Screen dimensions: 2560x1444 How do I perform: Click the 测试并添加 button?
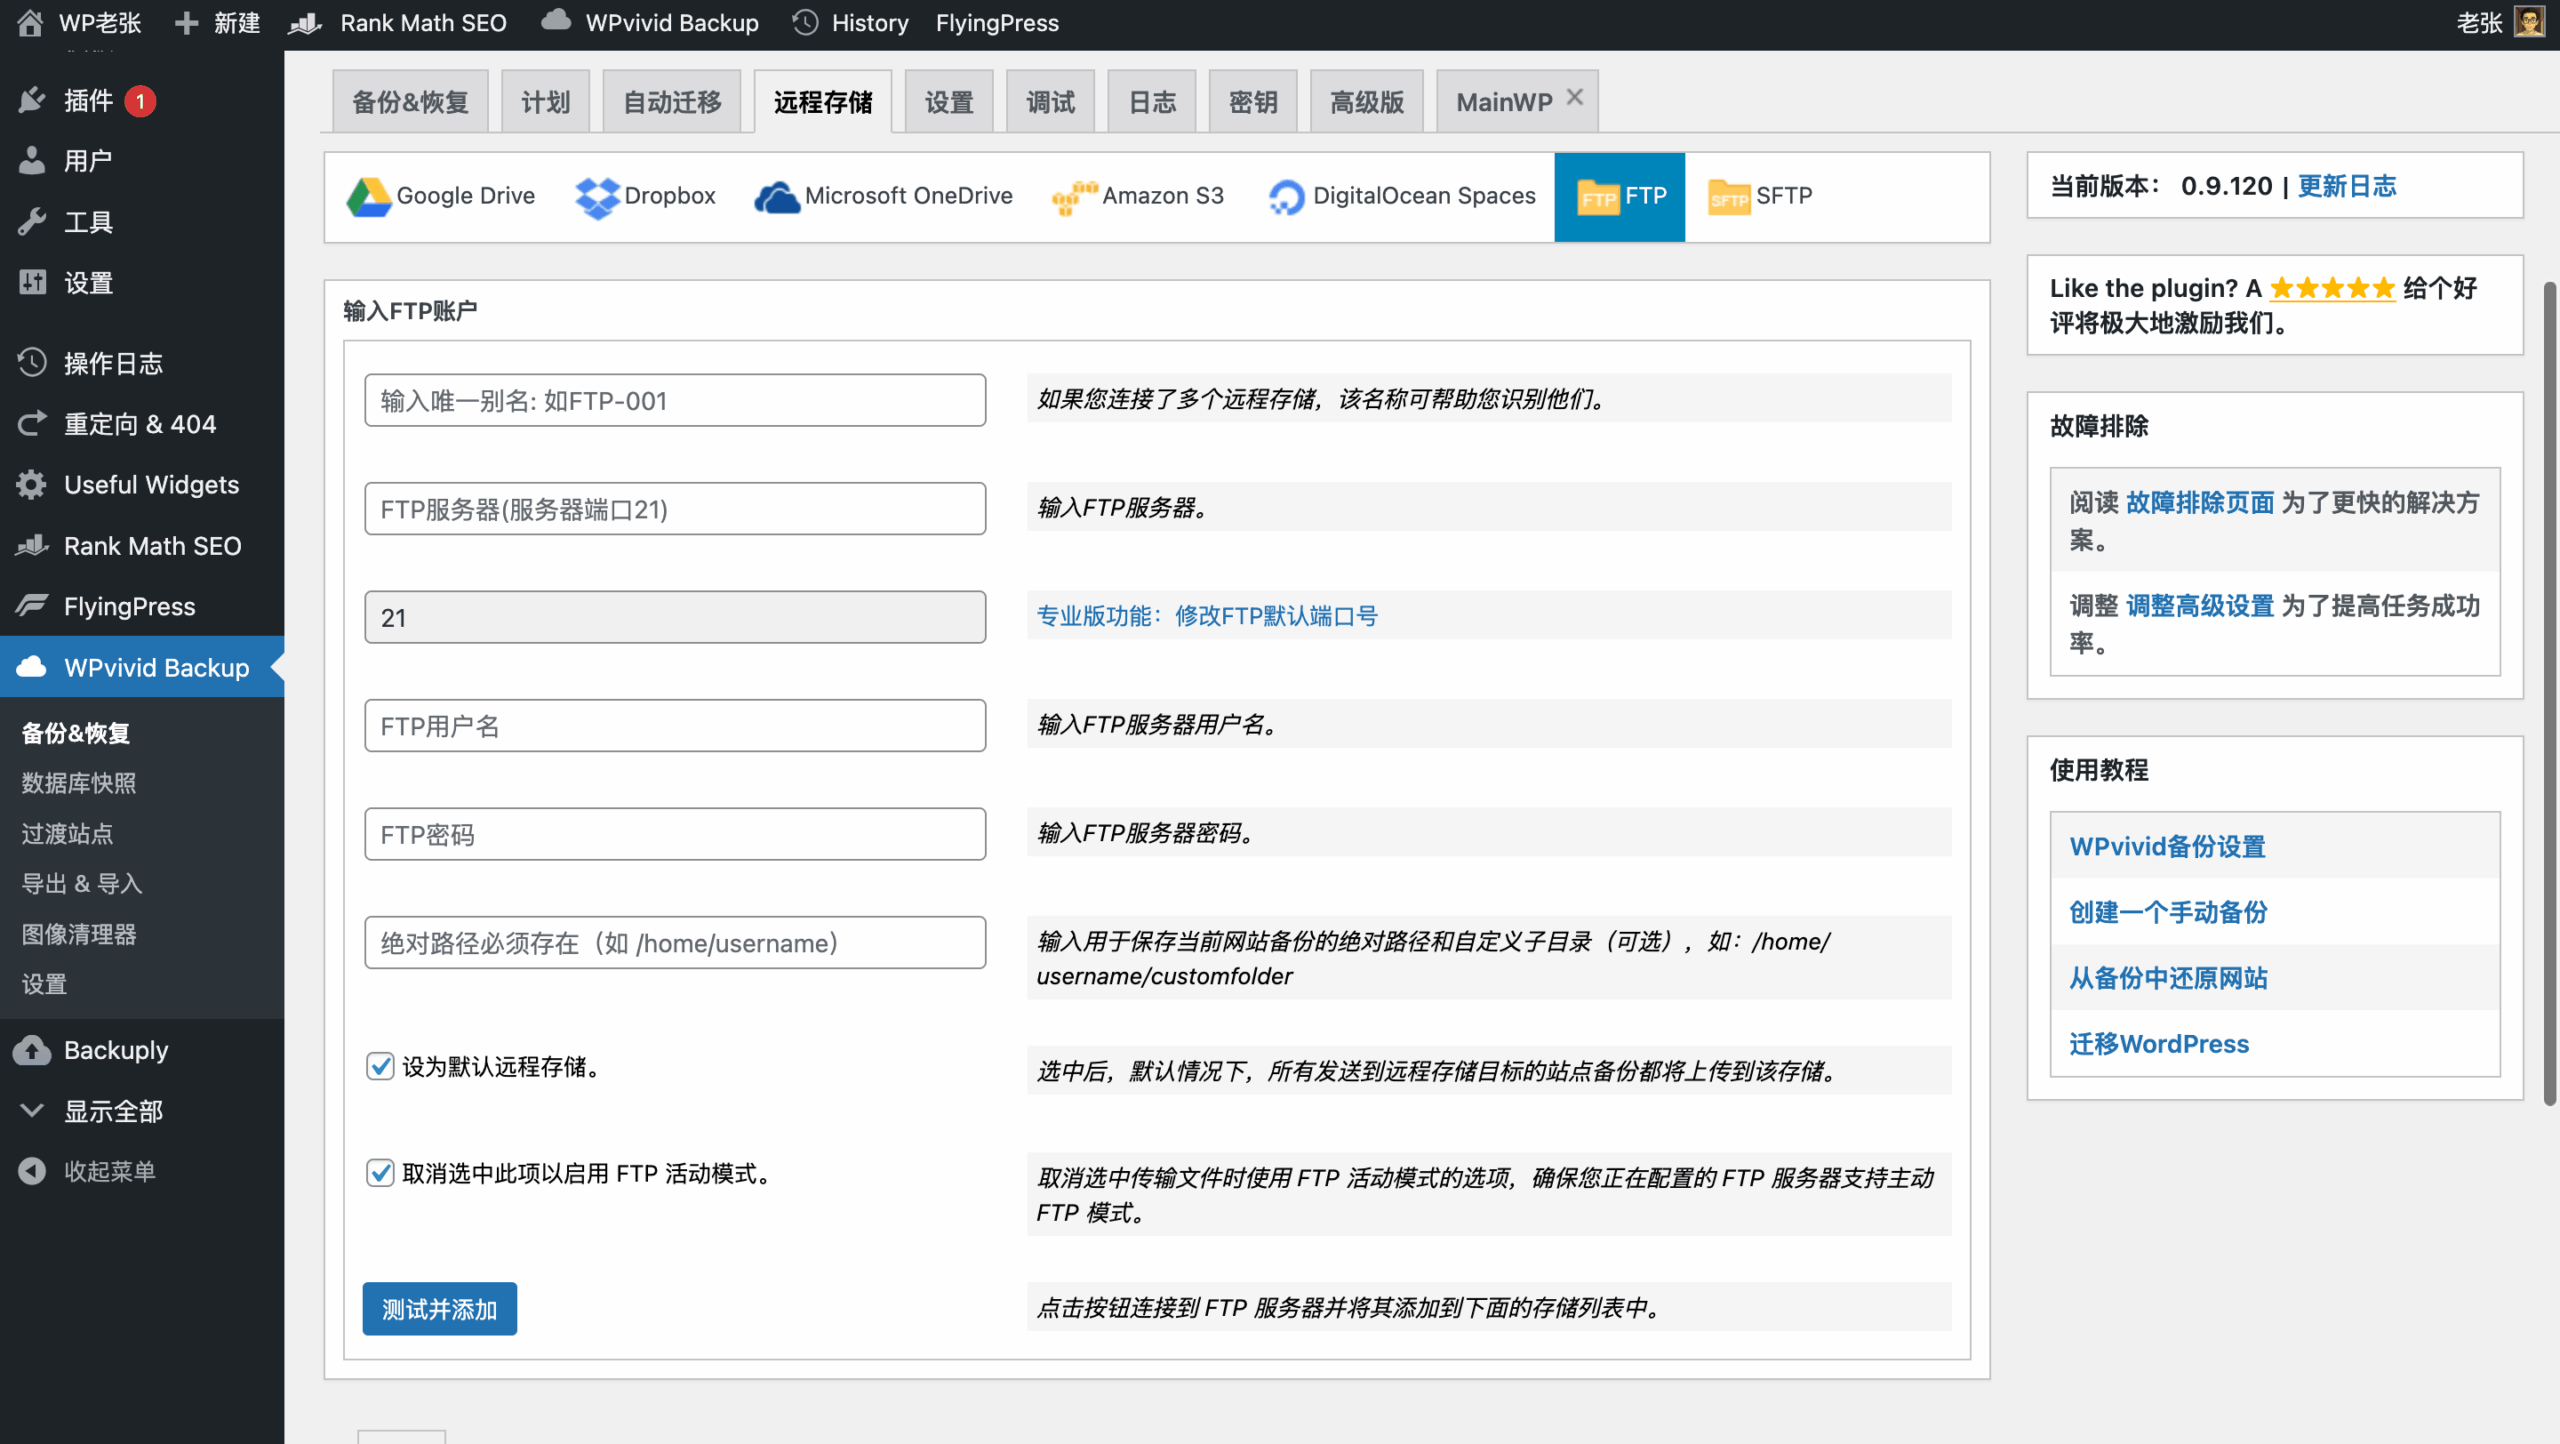[439, 1308]
